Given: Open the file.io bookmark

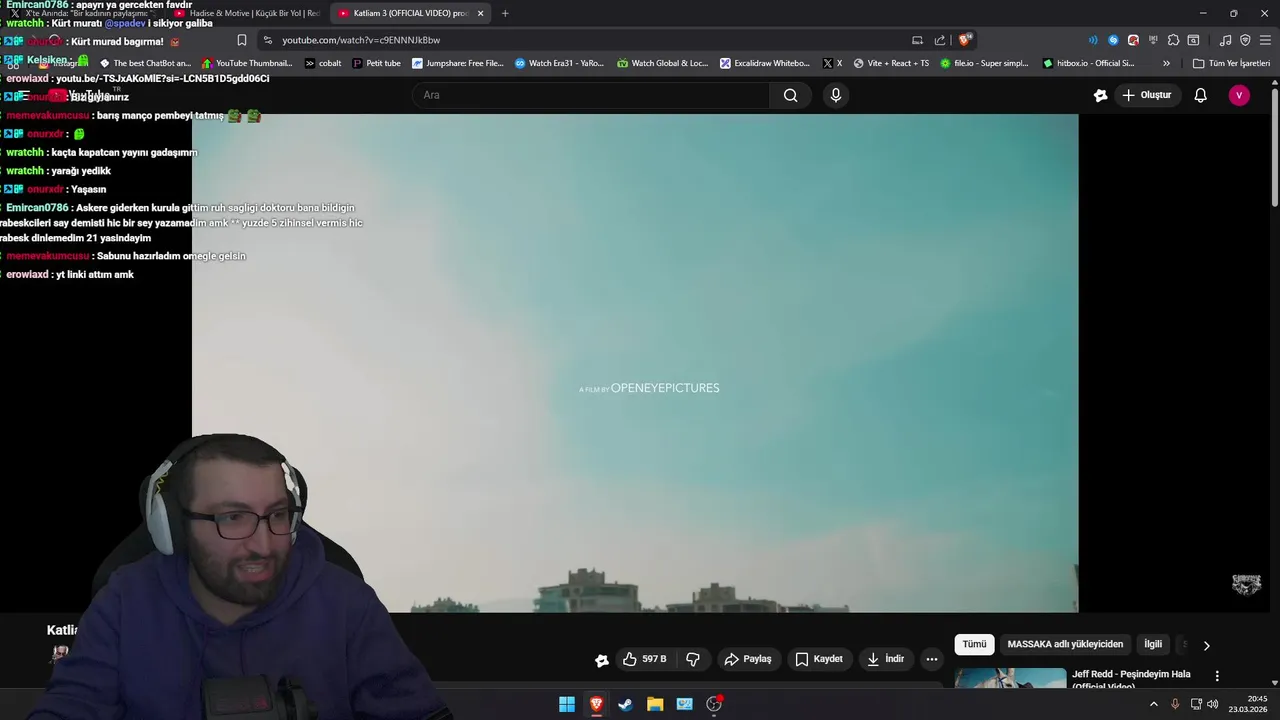Looking at the screenshot, I should point(984,63).
